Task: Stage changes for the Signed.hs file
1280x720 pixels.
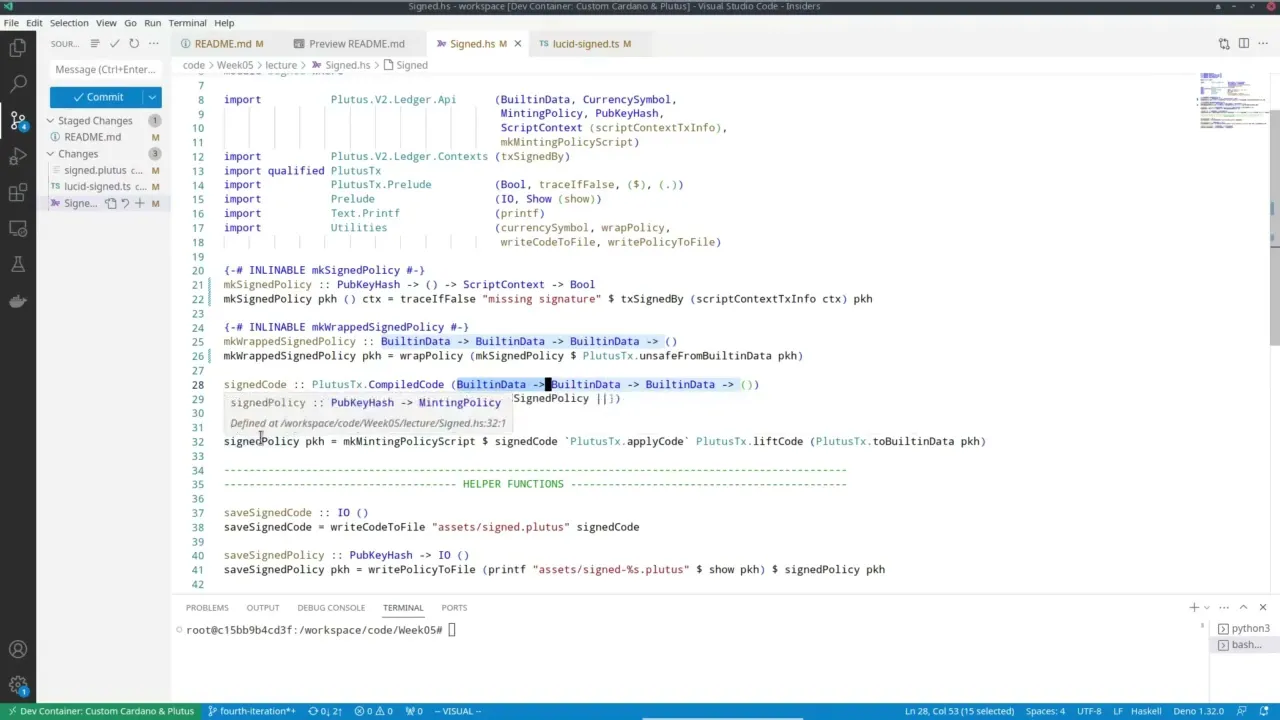Action: click(x=140, y=203)
